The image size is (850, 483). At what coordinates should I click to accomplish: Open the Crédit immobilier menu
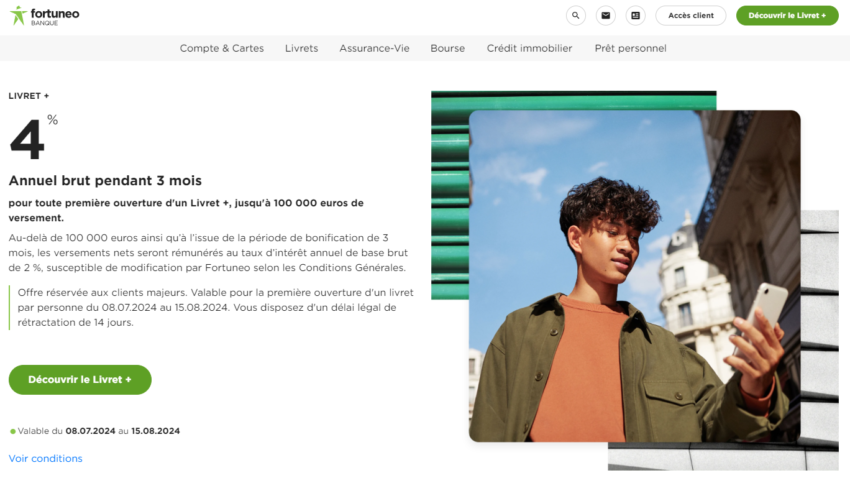[529, 48]
